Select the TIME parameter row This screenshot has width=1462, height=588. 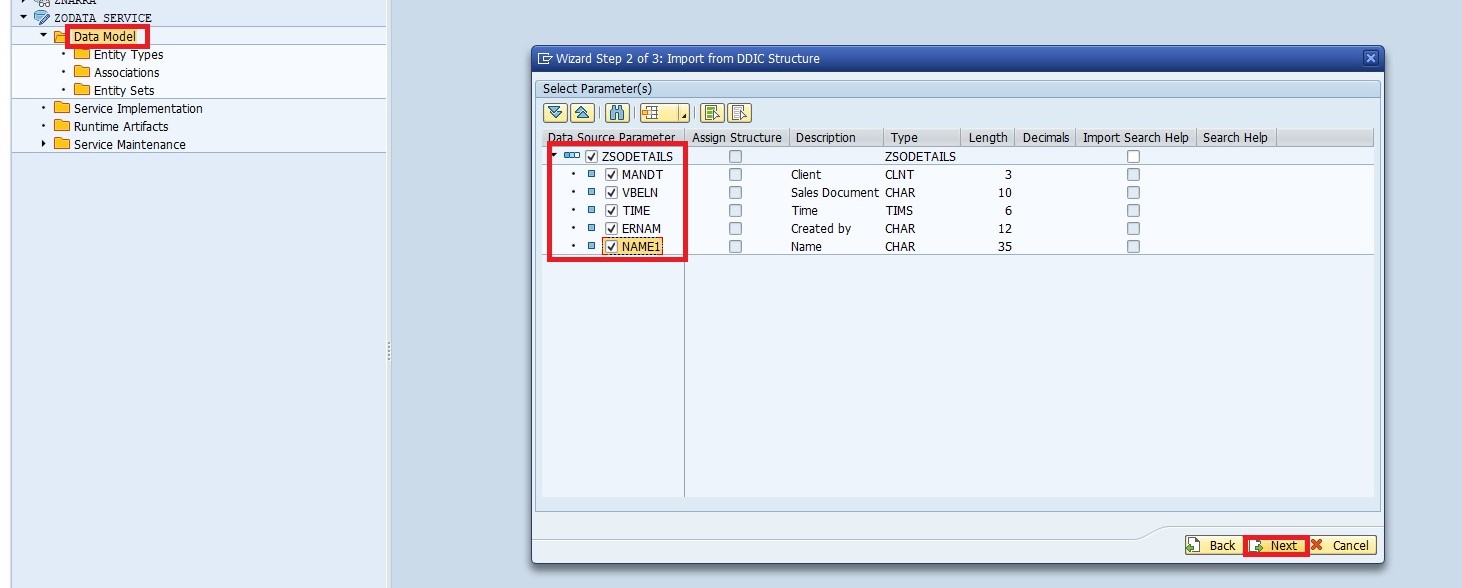(638, 210)
